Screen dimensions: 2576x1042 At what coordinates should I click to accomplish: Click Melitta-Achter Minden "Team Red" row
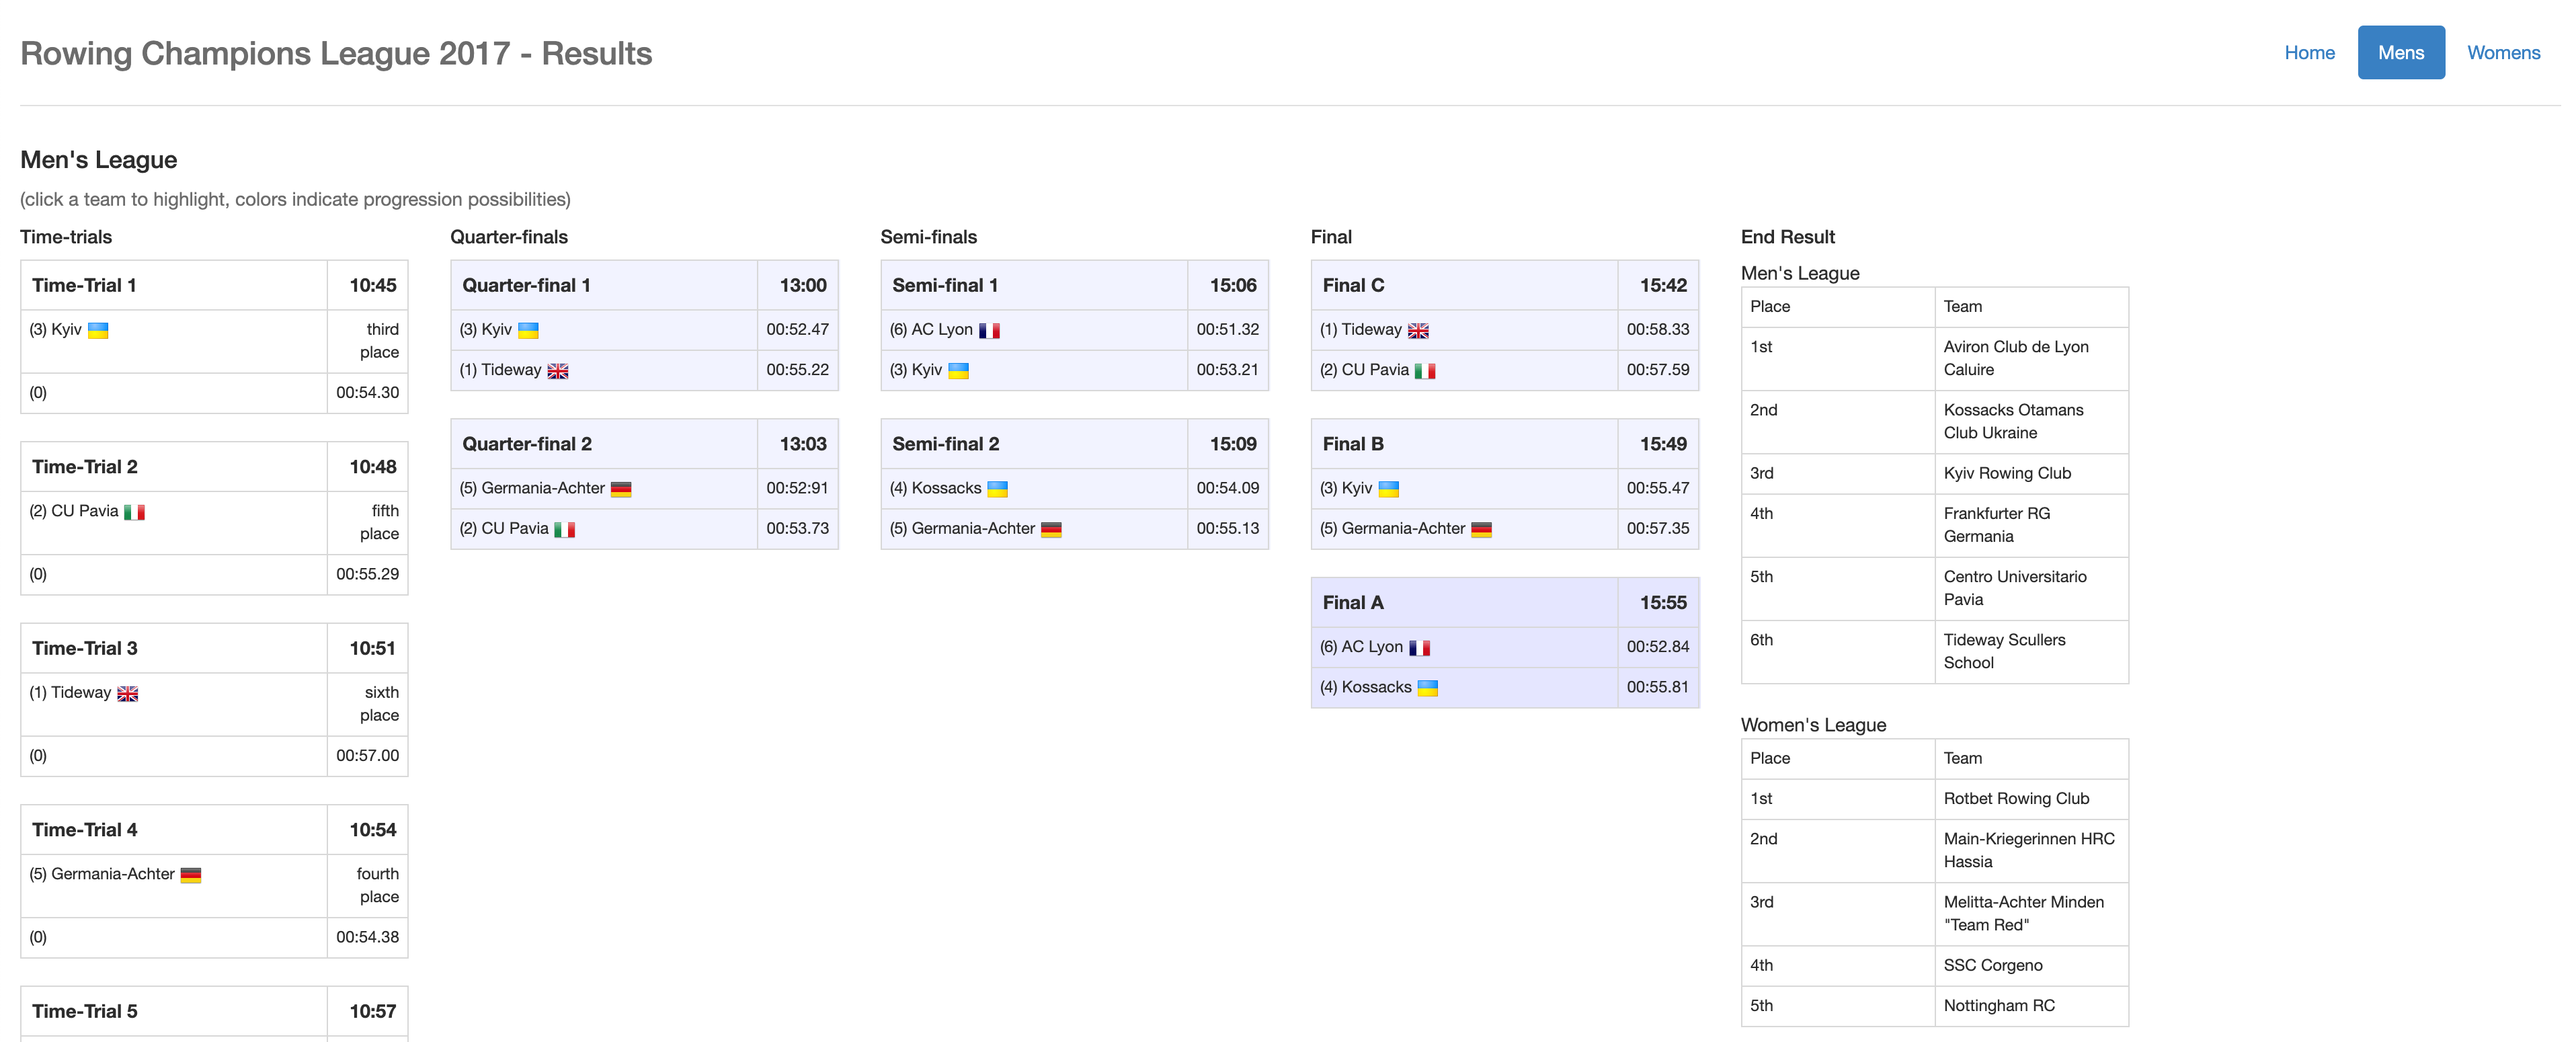[x=1934, y=914]
